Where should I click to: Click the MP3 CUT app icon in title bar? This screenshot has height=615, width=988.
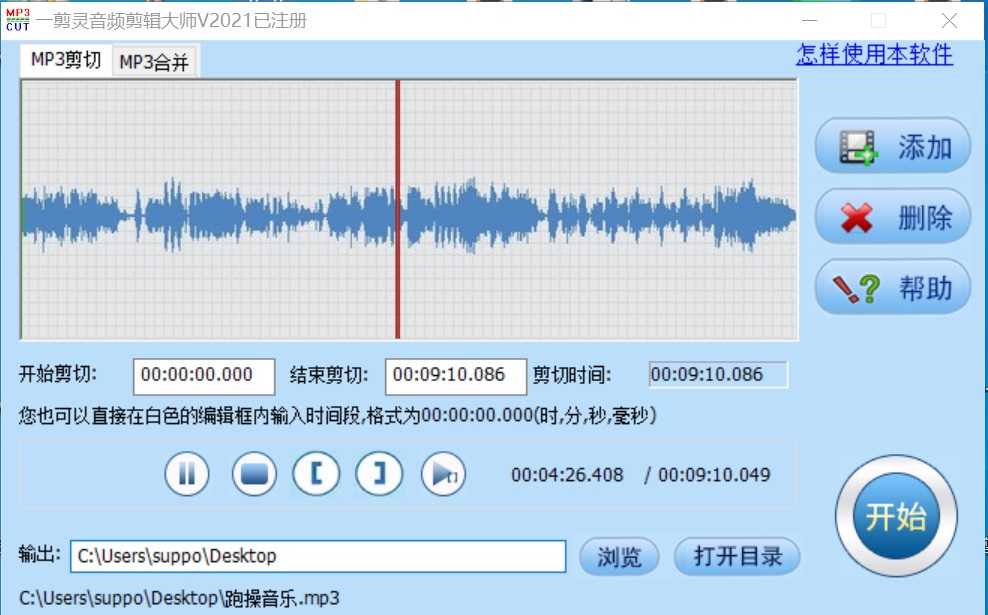point(18,20)
